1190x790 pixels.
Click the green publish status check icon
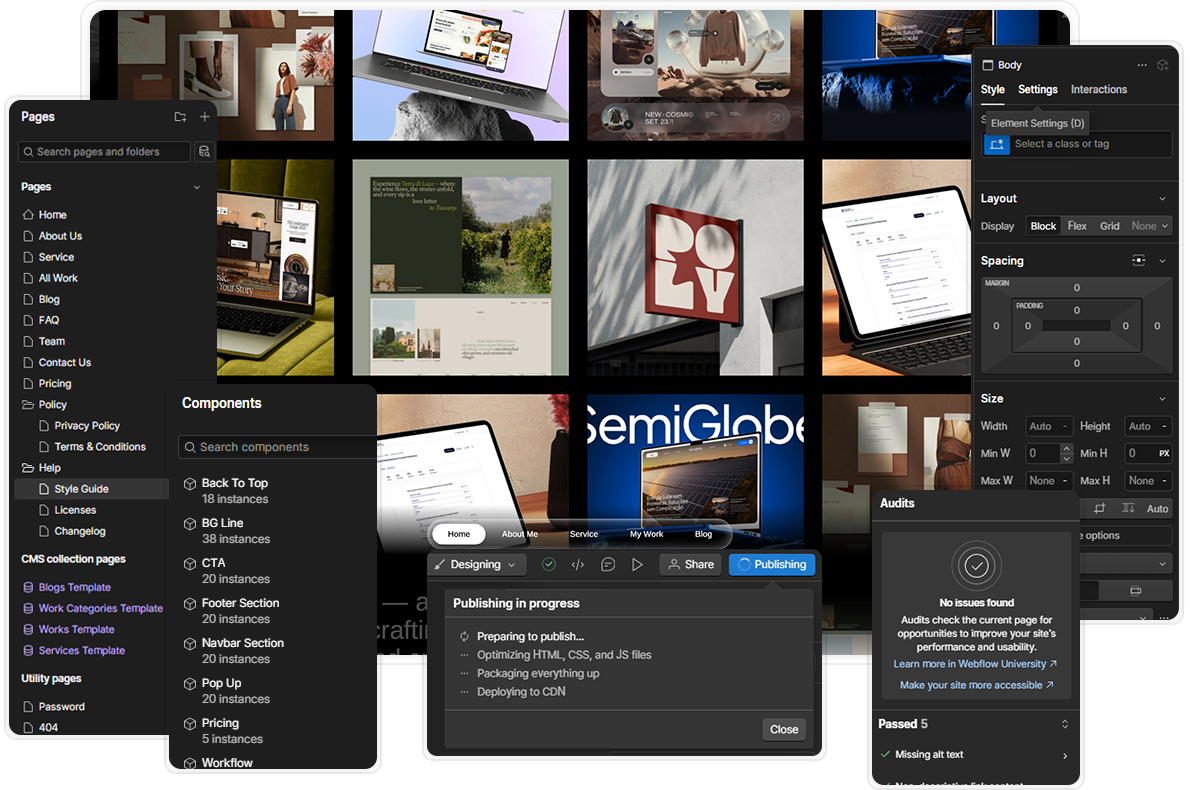click(549, 565)
